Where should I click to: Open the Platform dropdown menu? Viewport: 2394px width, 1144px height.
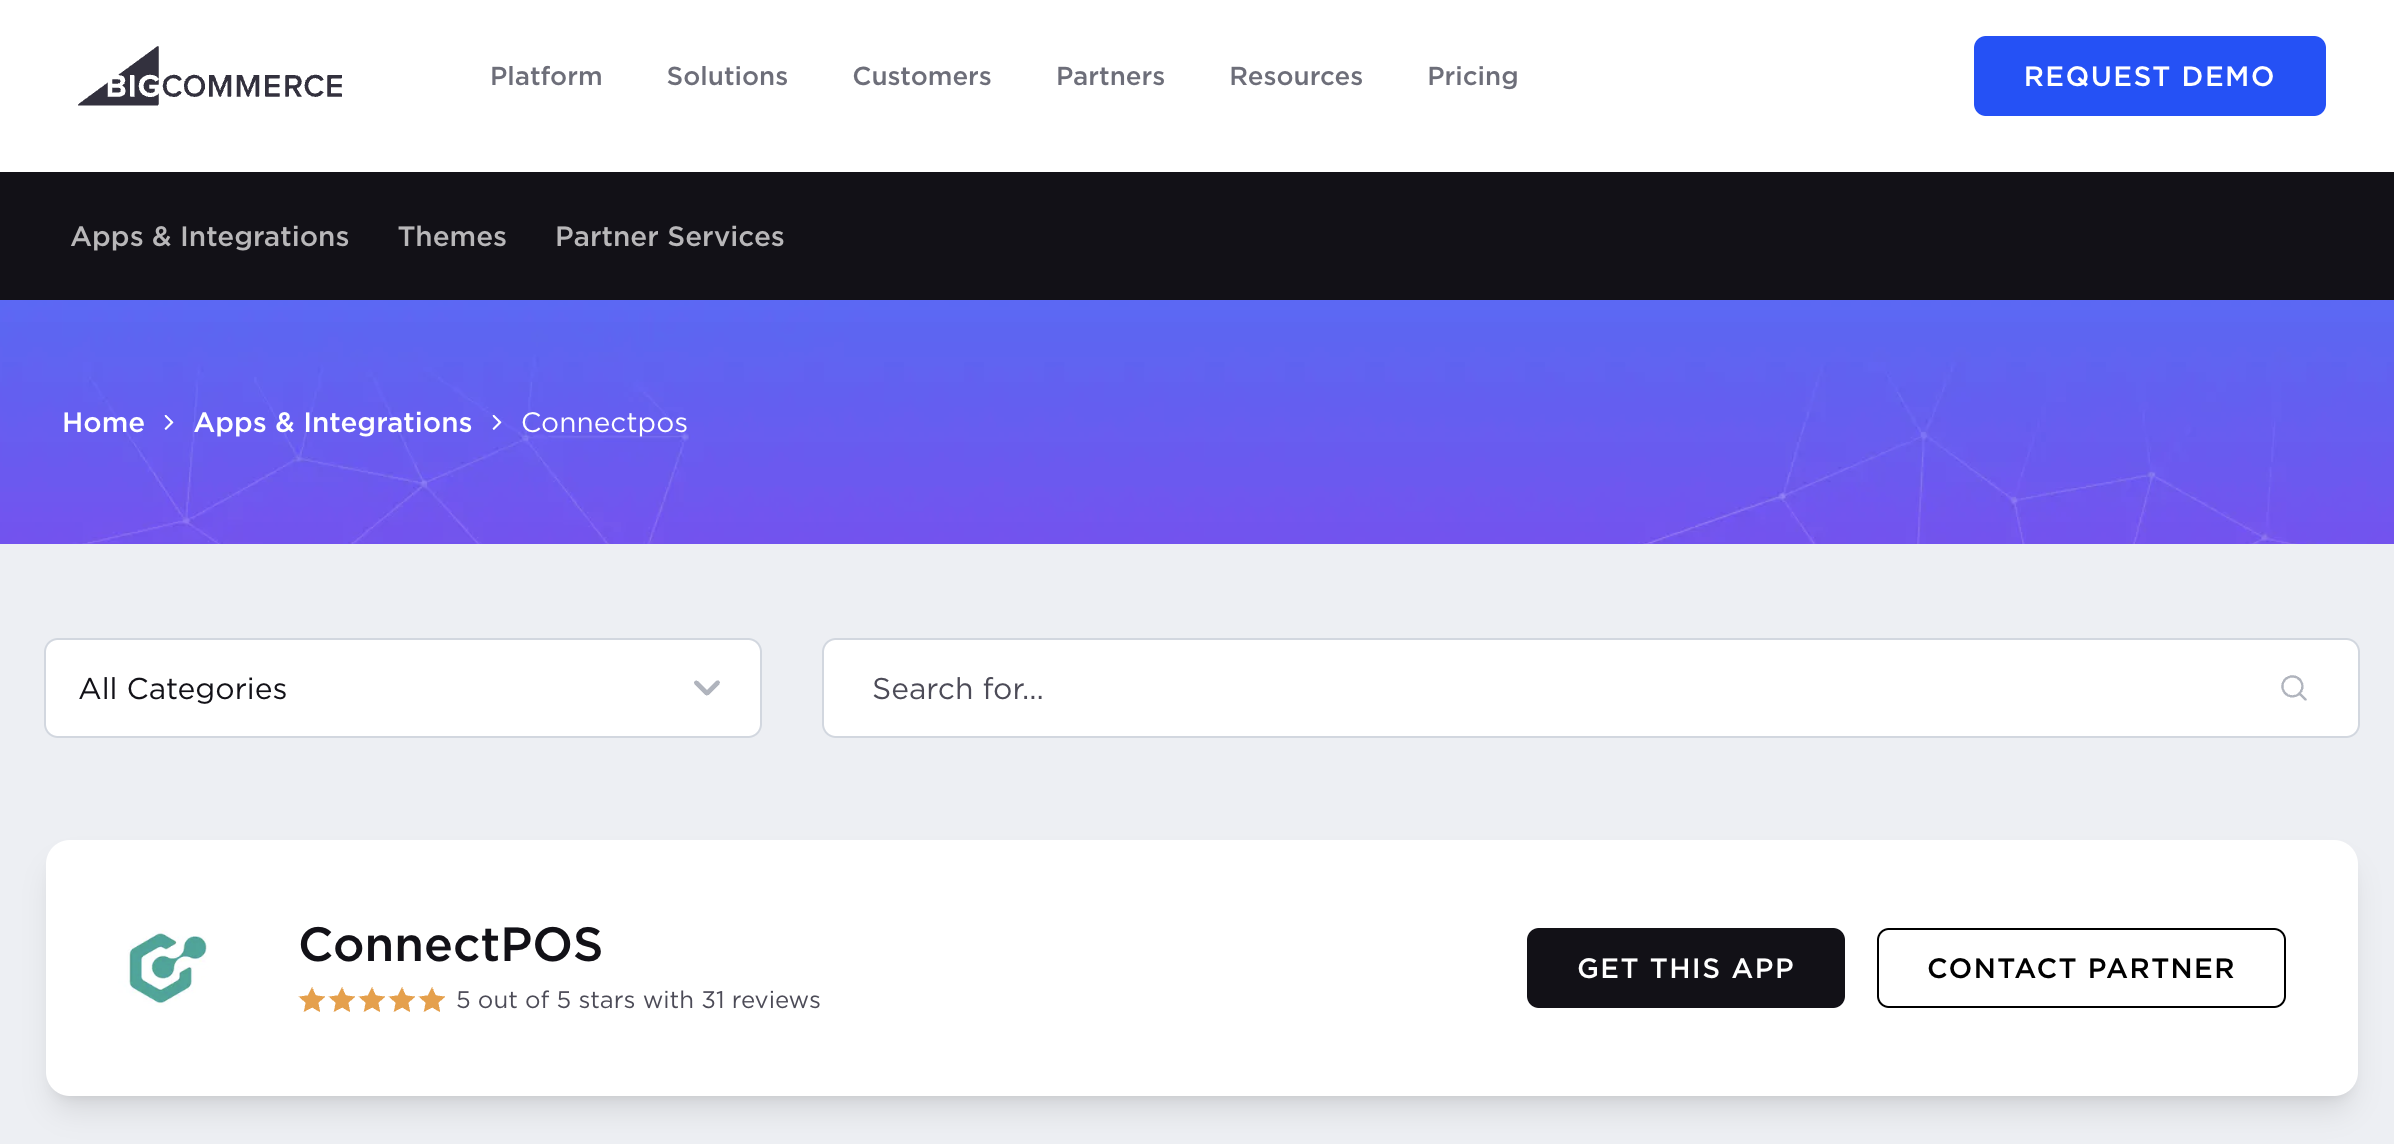tap(545, 76)
